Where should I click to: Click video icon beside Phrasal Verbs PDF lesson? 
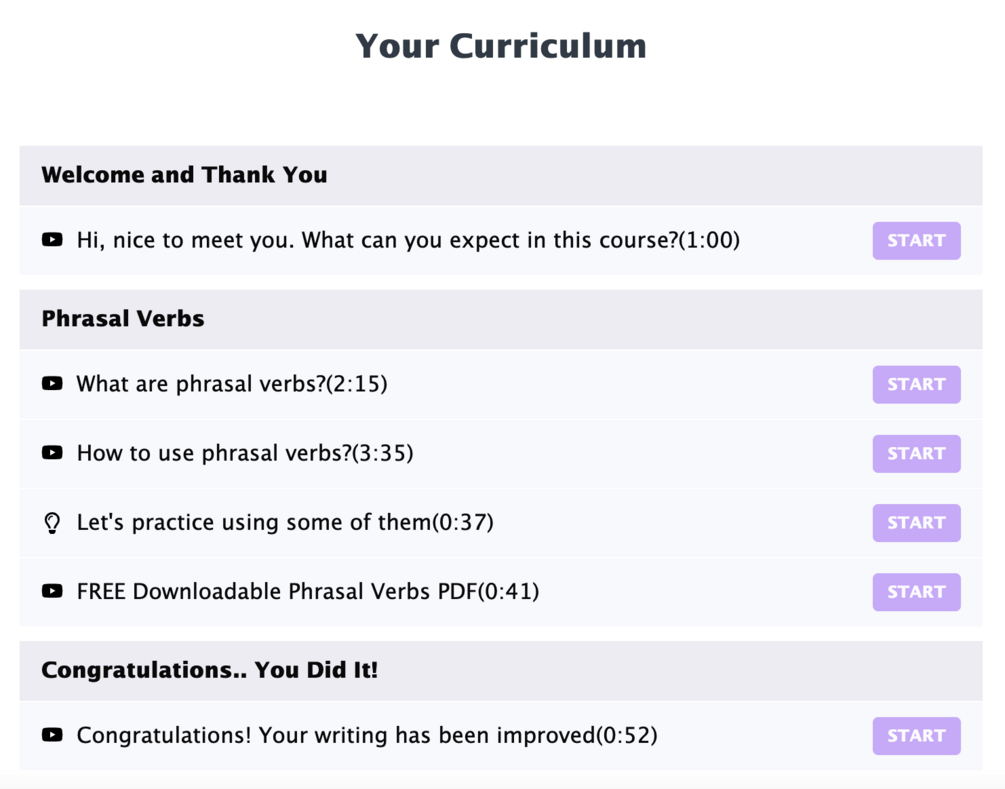pos(52,592)
